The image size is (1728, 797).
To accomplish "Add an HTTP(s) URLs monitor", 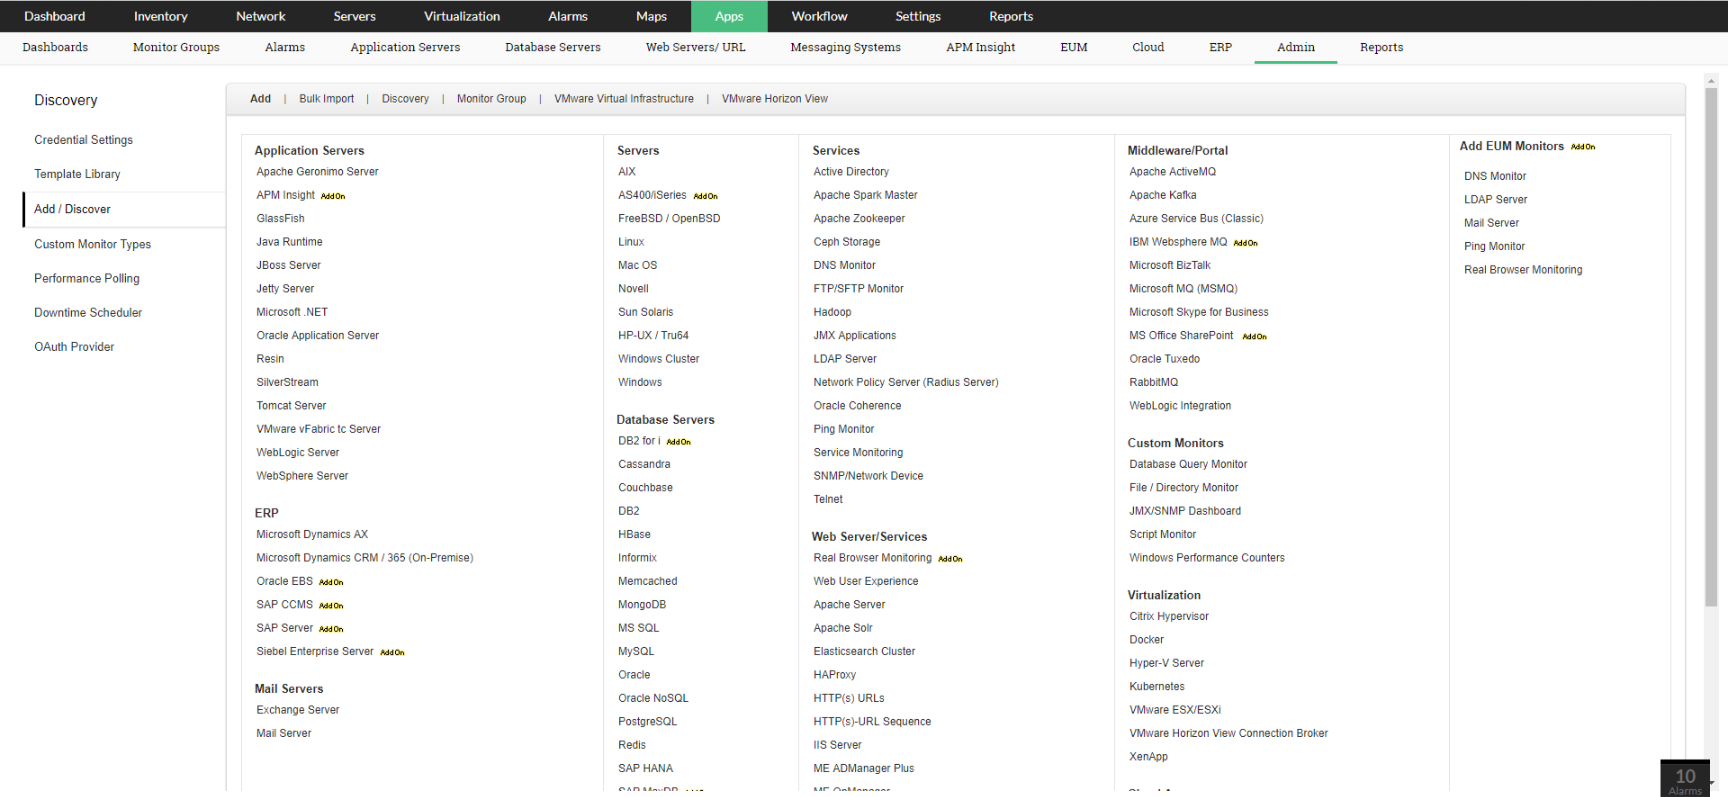I will tap(849, 699).
